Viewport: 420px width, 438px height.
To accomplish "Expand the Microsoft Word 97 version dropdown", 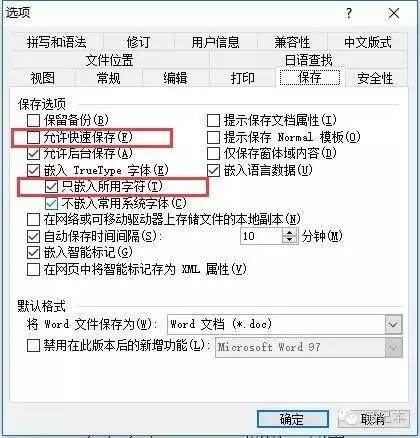I will click(393, 347).
